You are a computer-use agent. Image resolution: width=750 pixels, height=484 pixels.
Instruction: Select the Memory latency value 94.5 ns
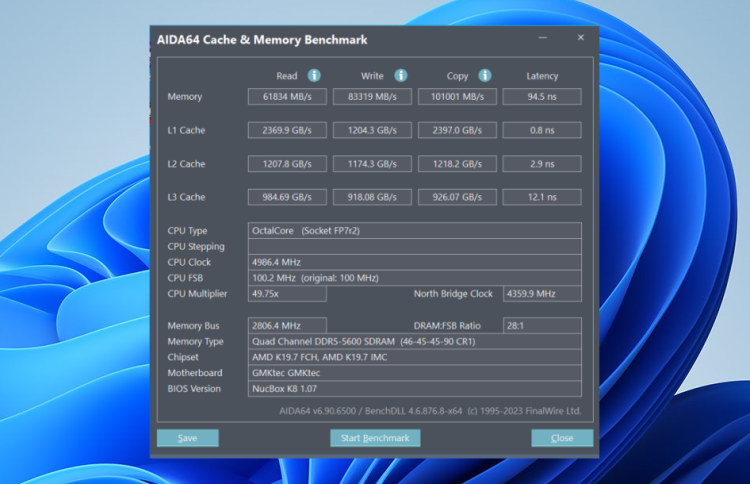click(542, 97)
